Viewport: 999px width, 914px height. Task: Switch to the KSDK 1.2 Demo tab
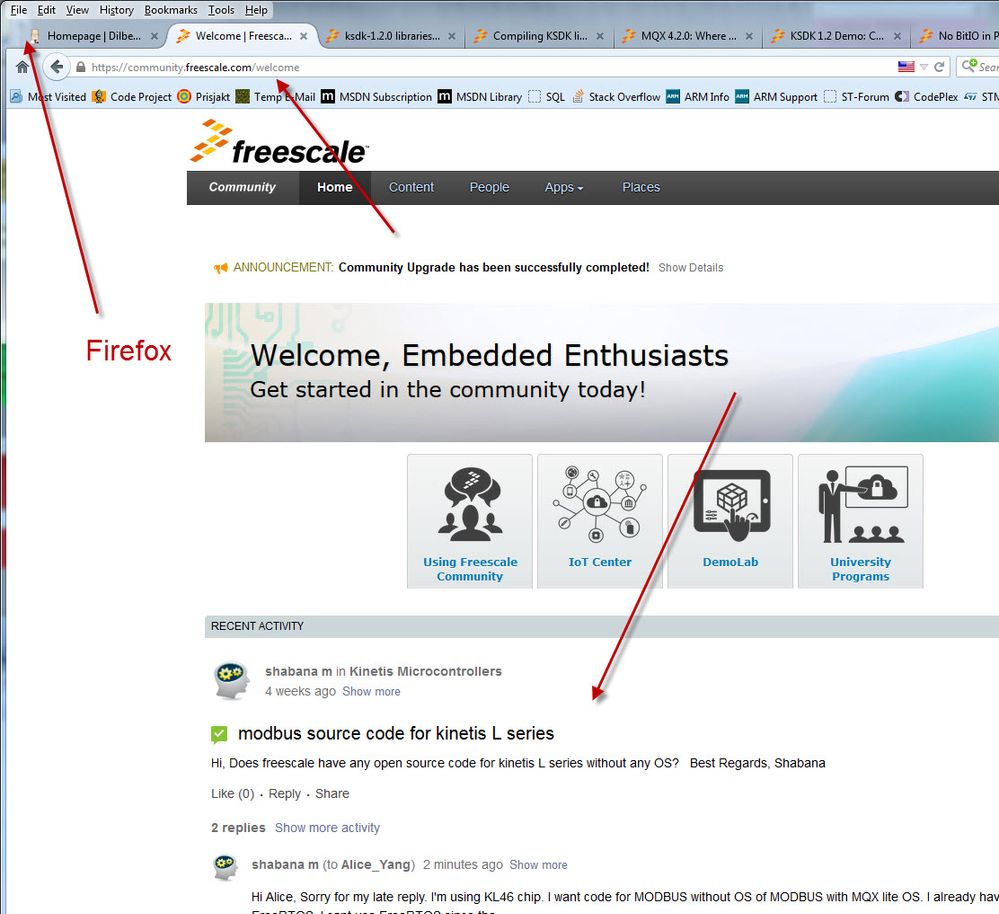[x=837, y=36]
